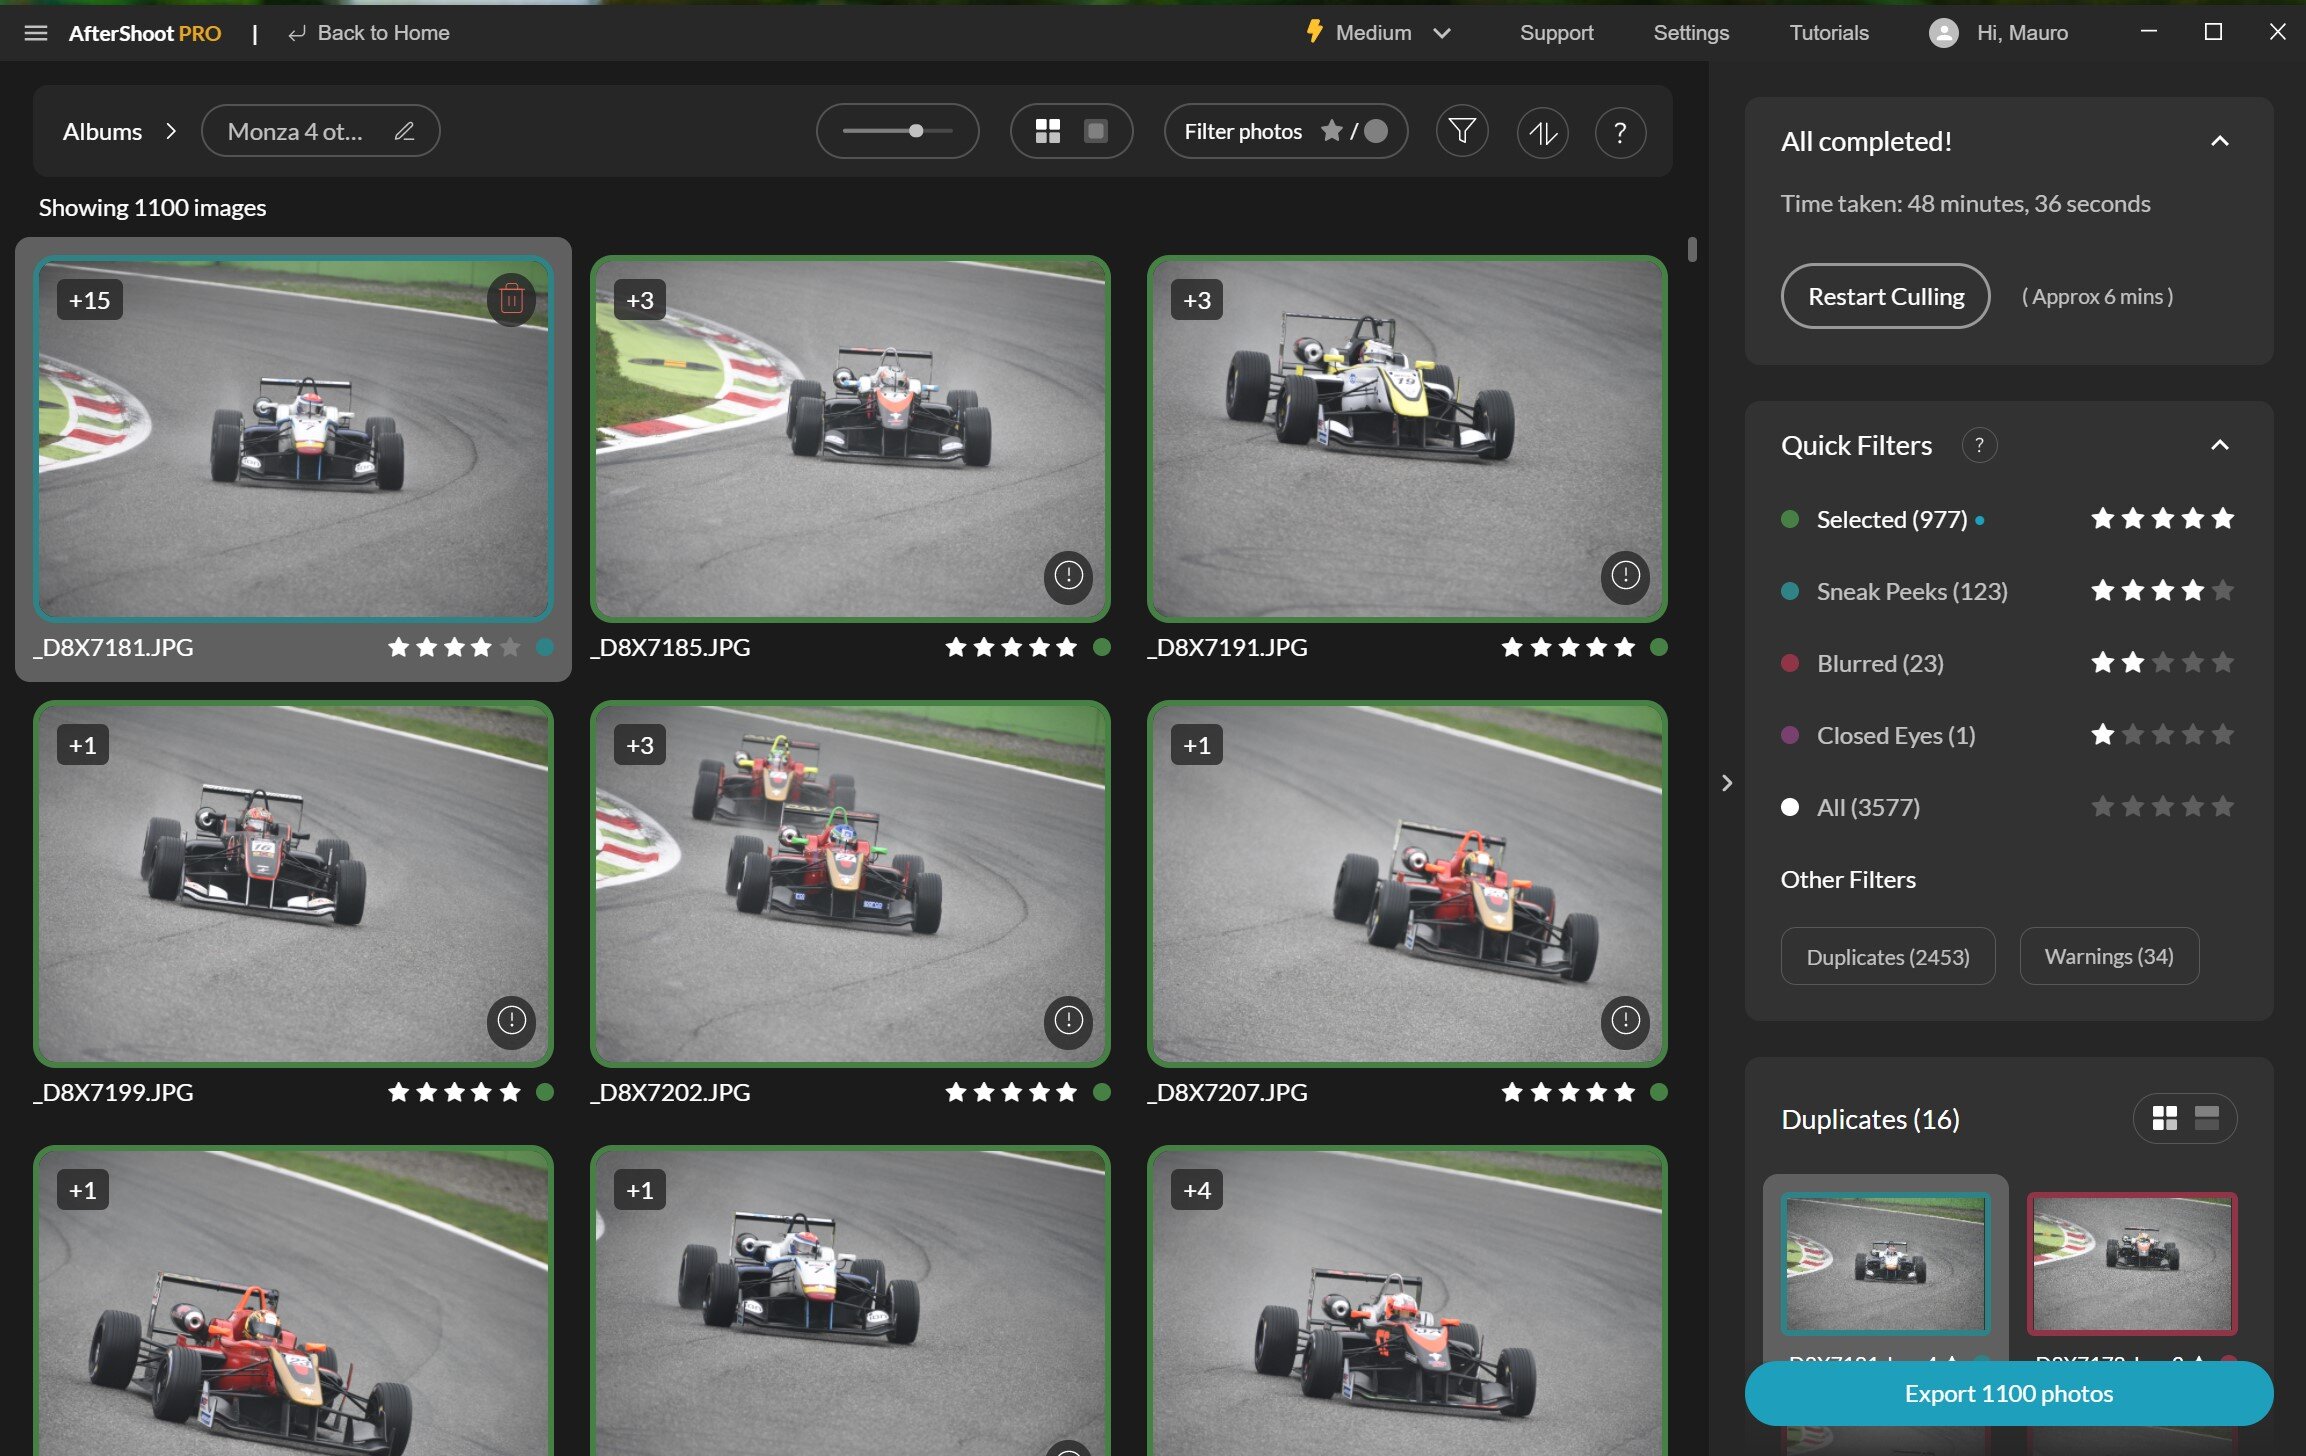
Task: Click the Albums breadcrumb
Action: pos(102,131)
